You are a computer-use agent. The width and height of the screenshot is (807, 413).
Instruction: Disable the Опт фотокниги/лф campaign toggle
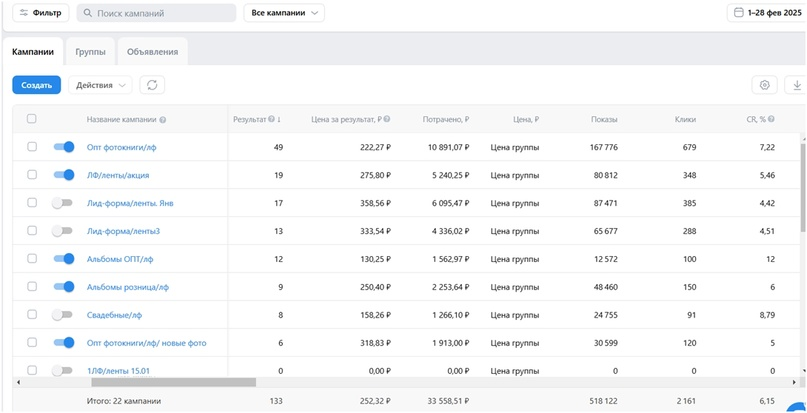coord(63,147)
